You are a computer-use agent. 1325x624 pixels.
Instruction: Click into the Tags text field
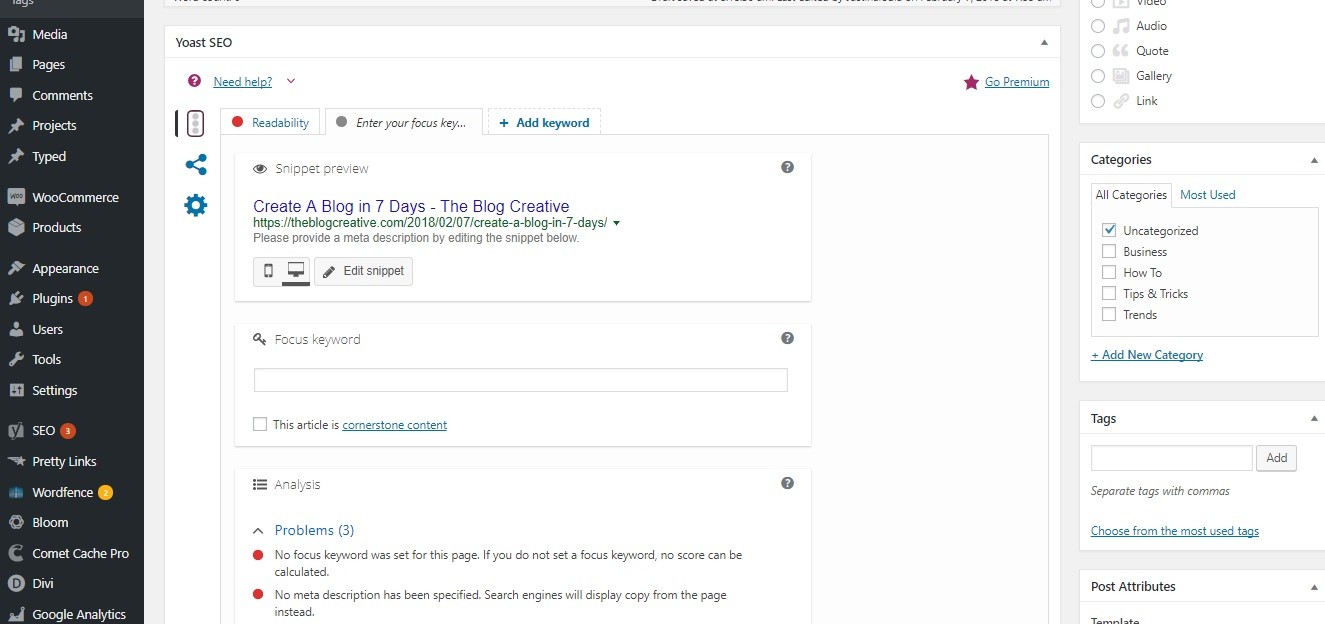click(1172, 458)
